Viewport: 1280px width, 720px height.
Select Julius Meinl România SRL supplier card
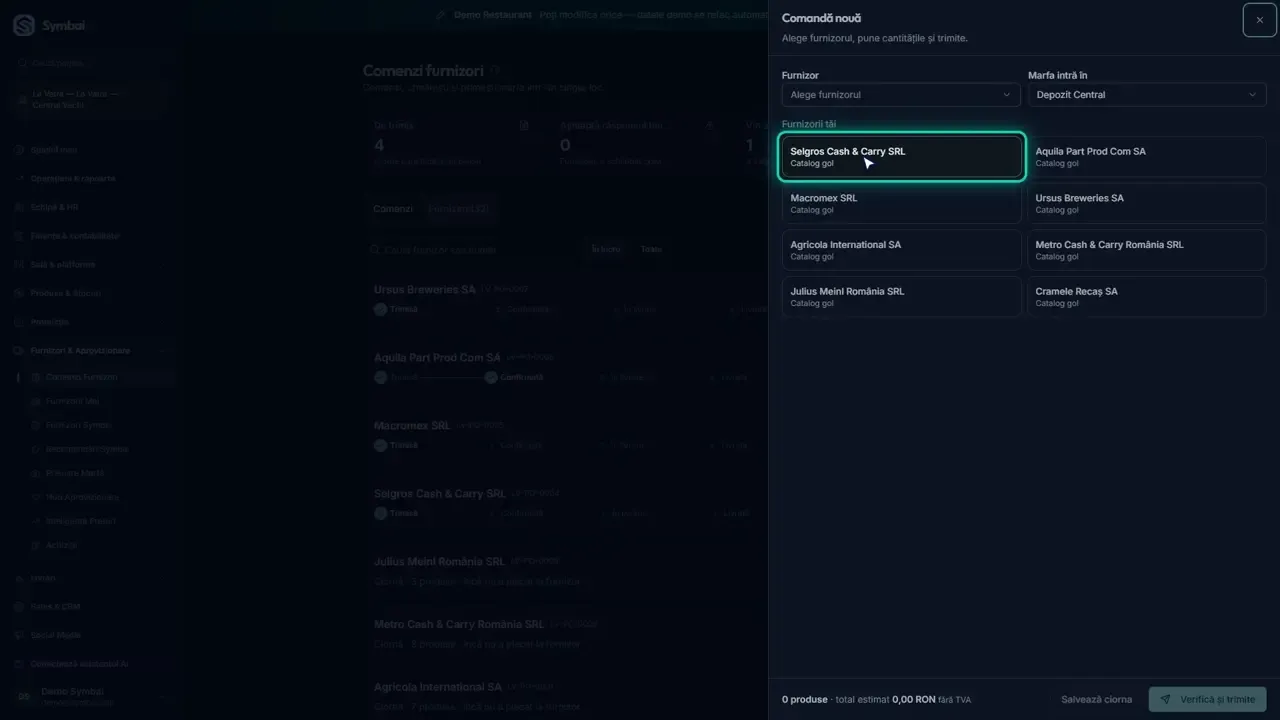(901, 297)
